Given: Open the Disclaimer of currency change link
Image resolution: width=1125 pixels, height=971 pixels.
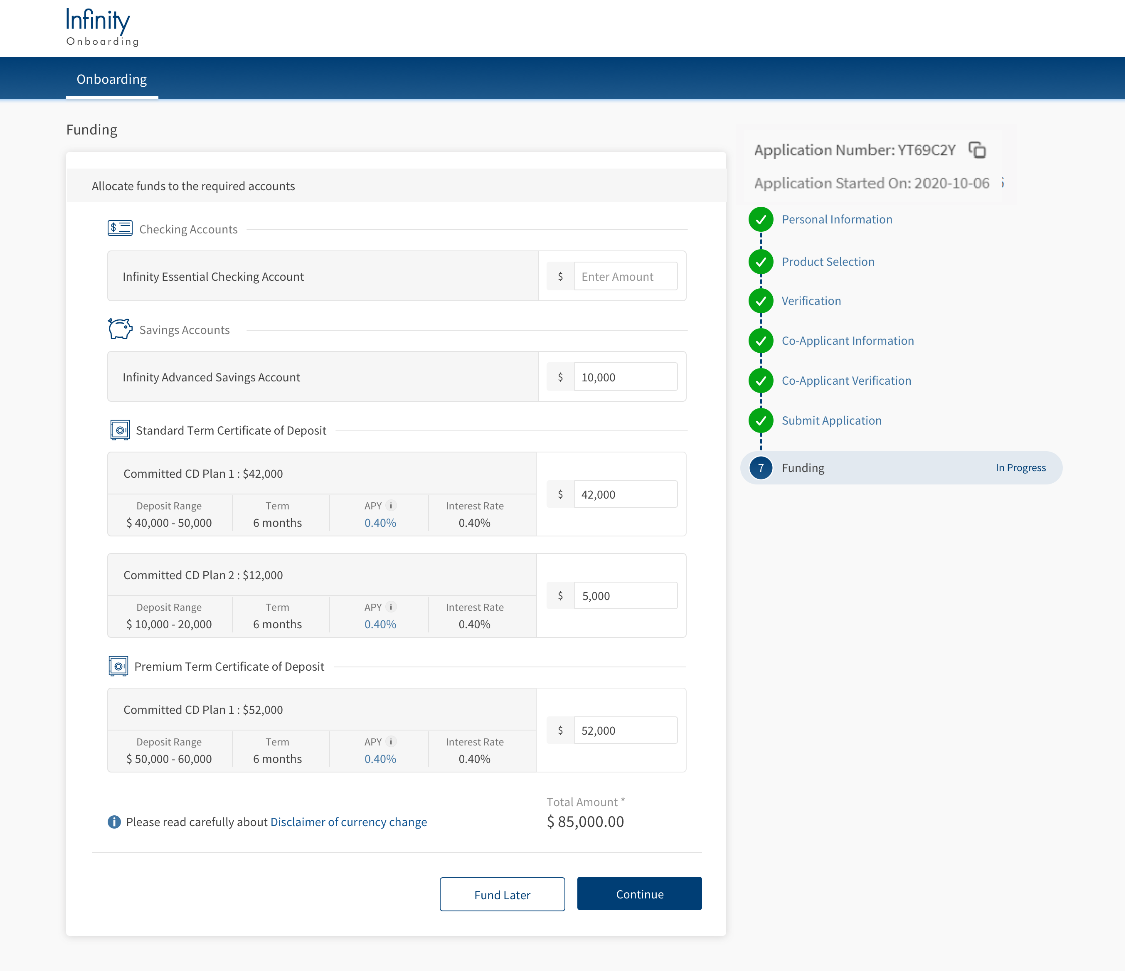Looking at the screenshot, I should click(348, 822).
